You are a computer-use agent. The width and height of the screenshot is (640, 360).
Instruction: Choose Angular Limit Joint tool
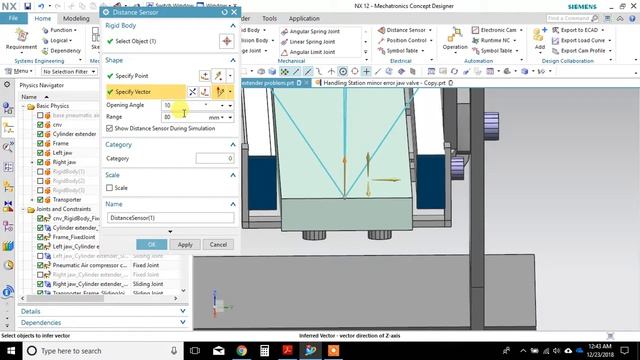click(x=308, y=52)
